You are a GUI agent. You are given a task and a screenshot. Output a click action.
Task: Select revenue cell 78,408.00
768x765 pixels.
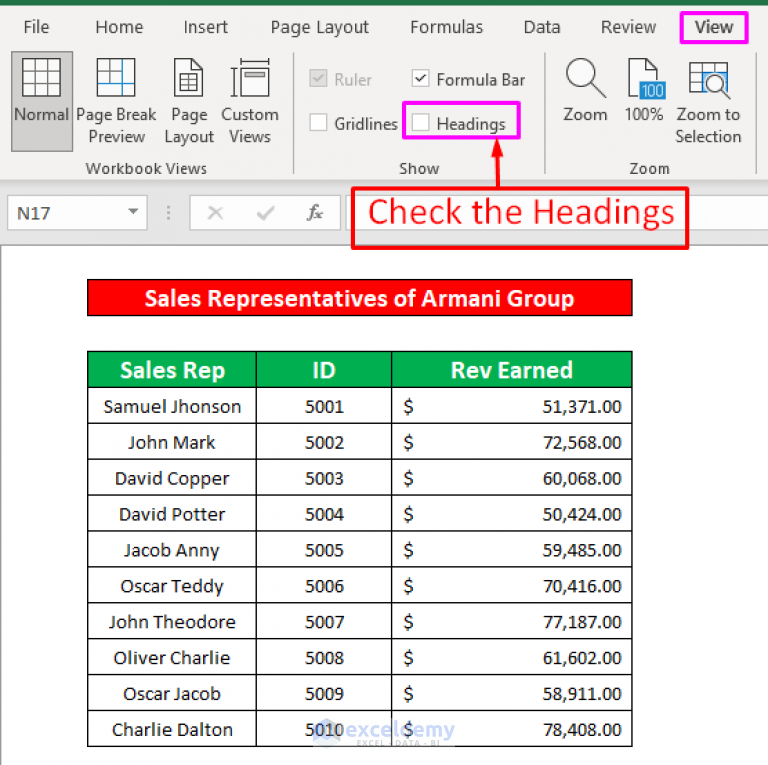point(512,729)
